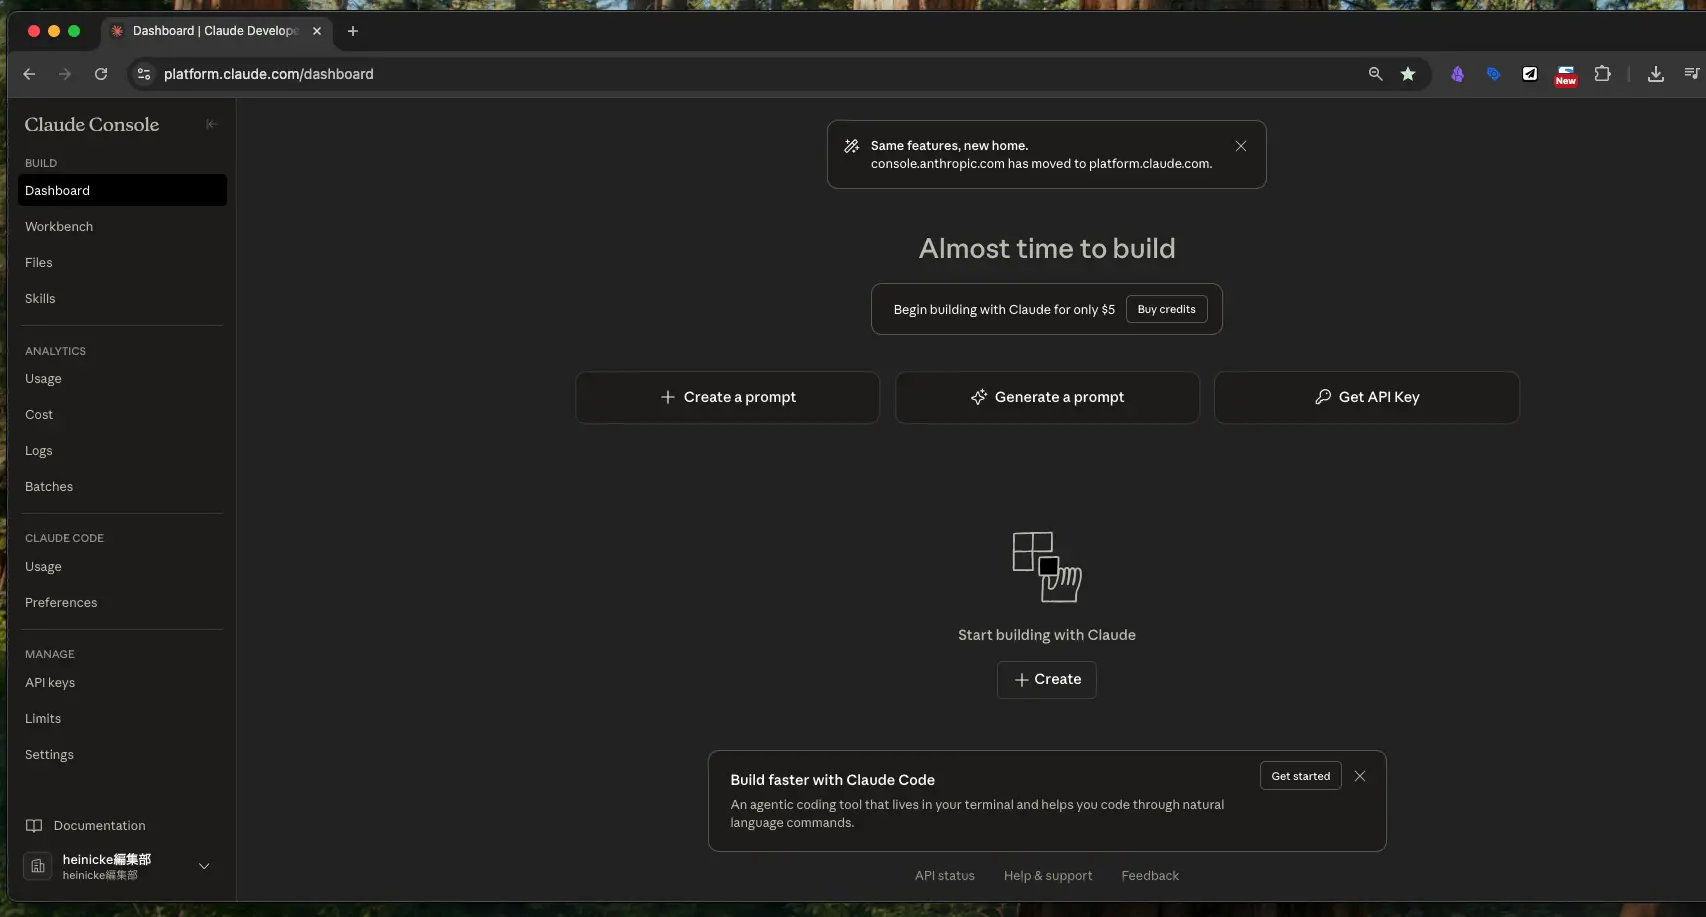Click the zoom magnifier in address bar
Viewport: 1706px width, 917px height.
point(1375,74)
